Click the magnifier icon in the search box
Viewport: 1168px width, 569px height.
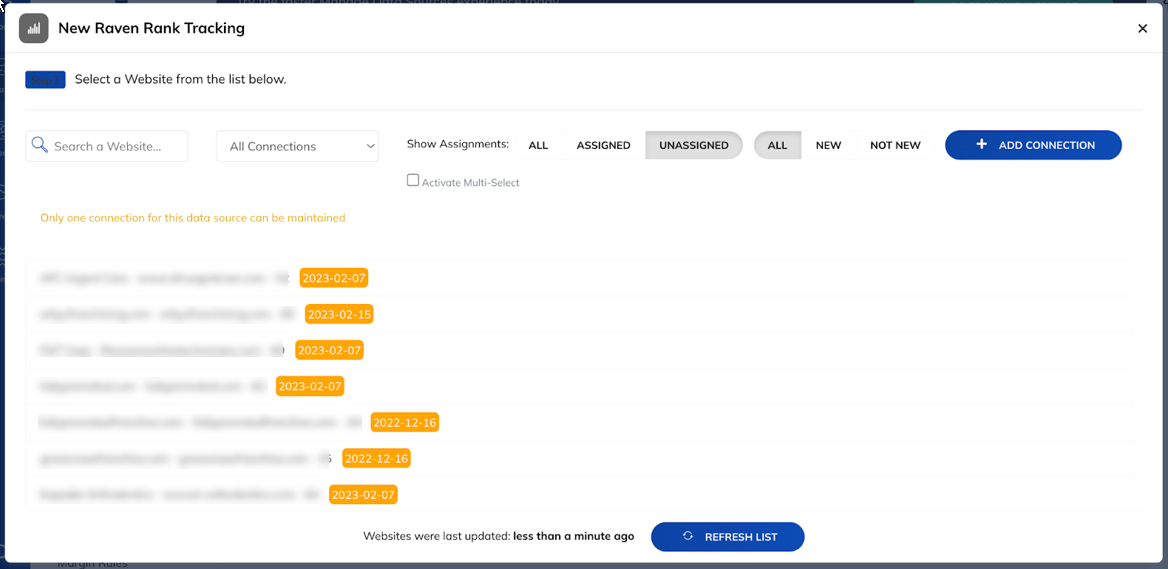[x=39, y=145]
